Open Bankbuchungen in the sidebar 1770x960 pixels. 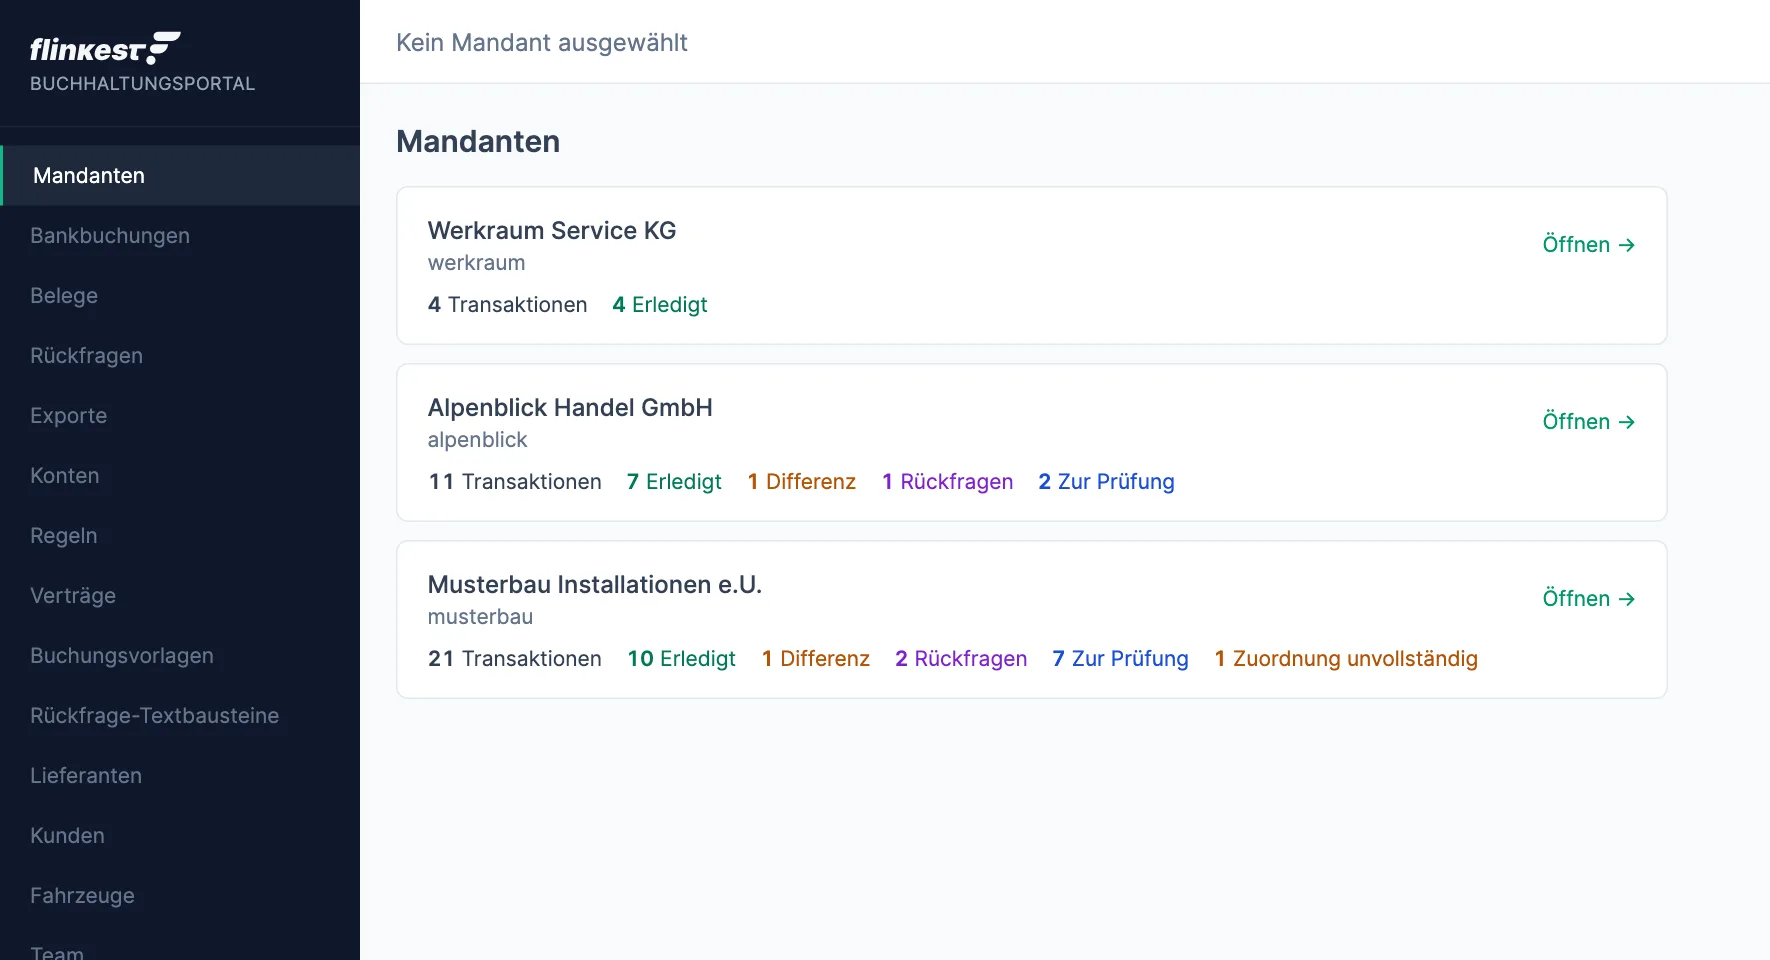[x=180, y=236]
